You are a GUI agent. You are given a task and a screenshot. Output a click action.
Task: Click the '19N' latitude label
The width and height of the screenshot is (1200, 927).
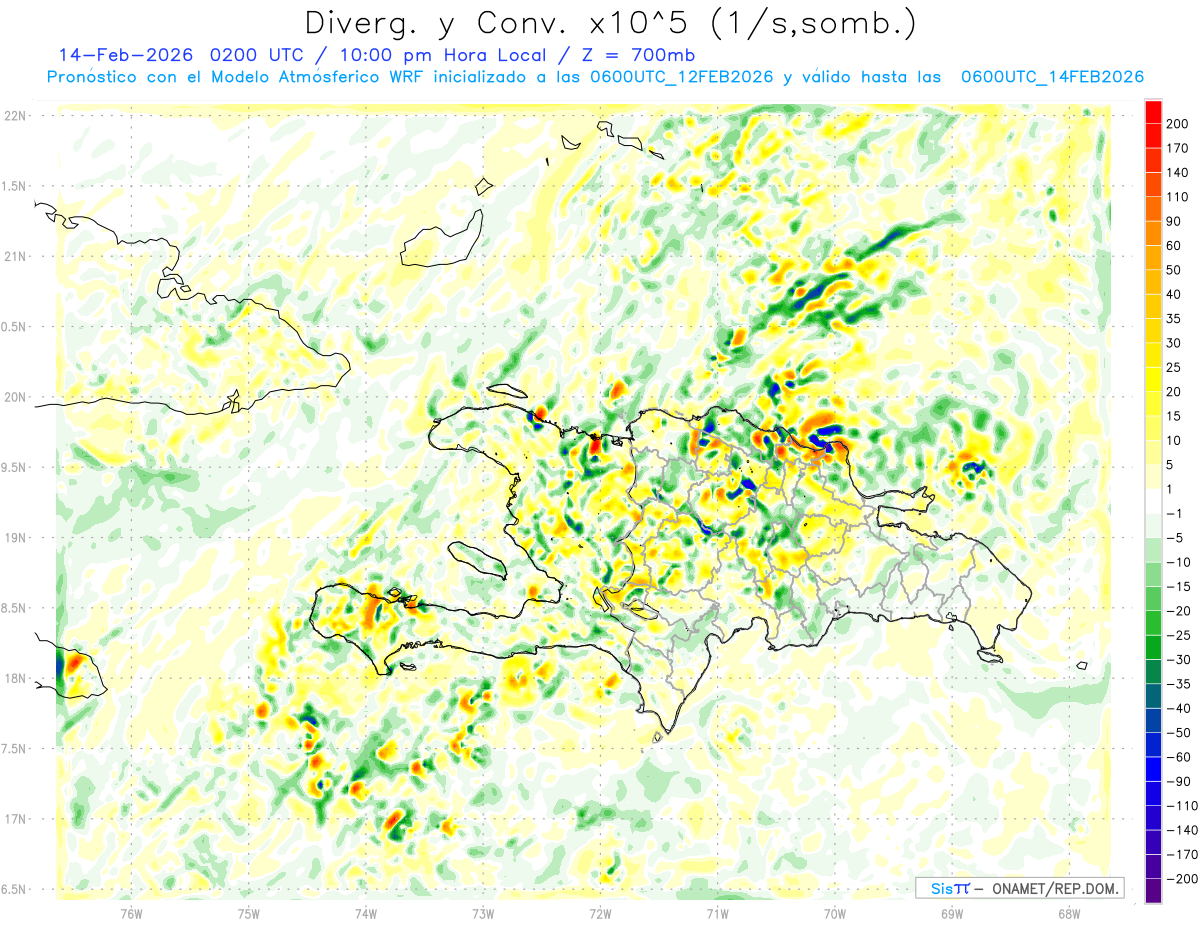(15, 538)
